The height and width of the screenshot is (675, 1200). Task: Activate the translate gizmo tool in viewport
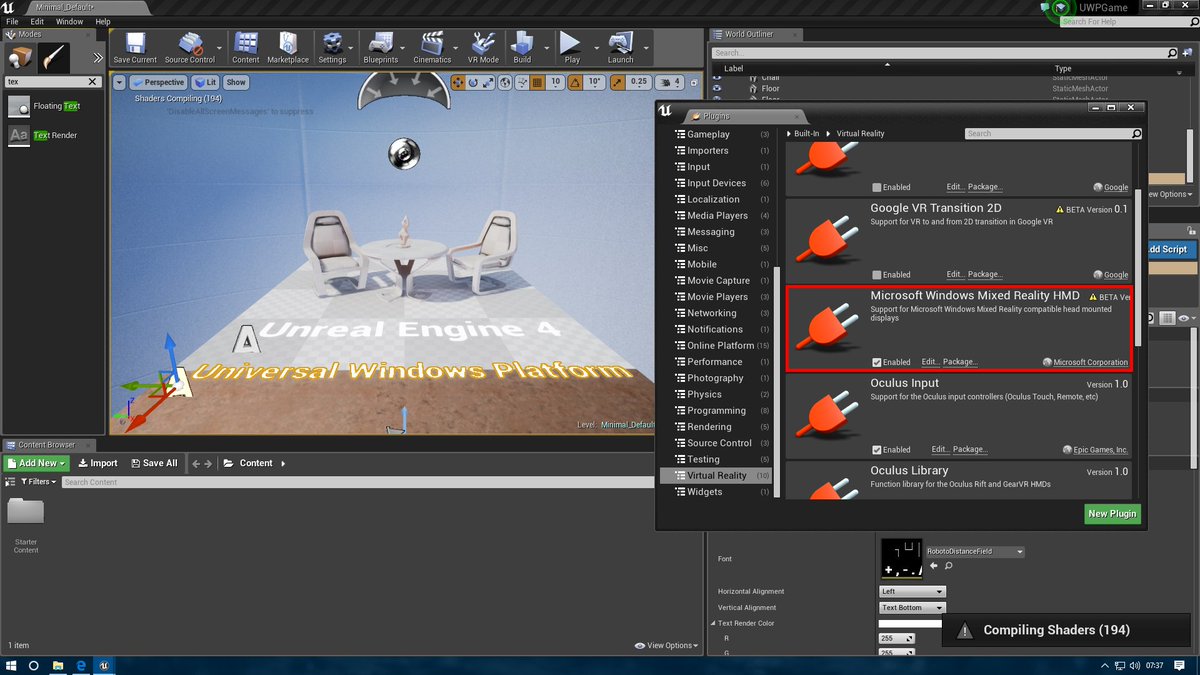(x=459, y=83)
